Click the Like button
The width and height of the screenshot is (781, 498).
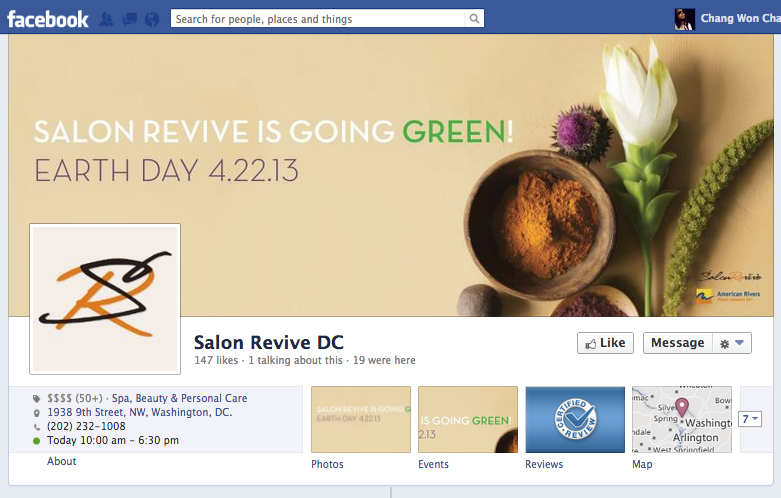[x=605, y=343]
